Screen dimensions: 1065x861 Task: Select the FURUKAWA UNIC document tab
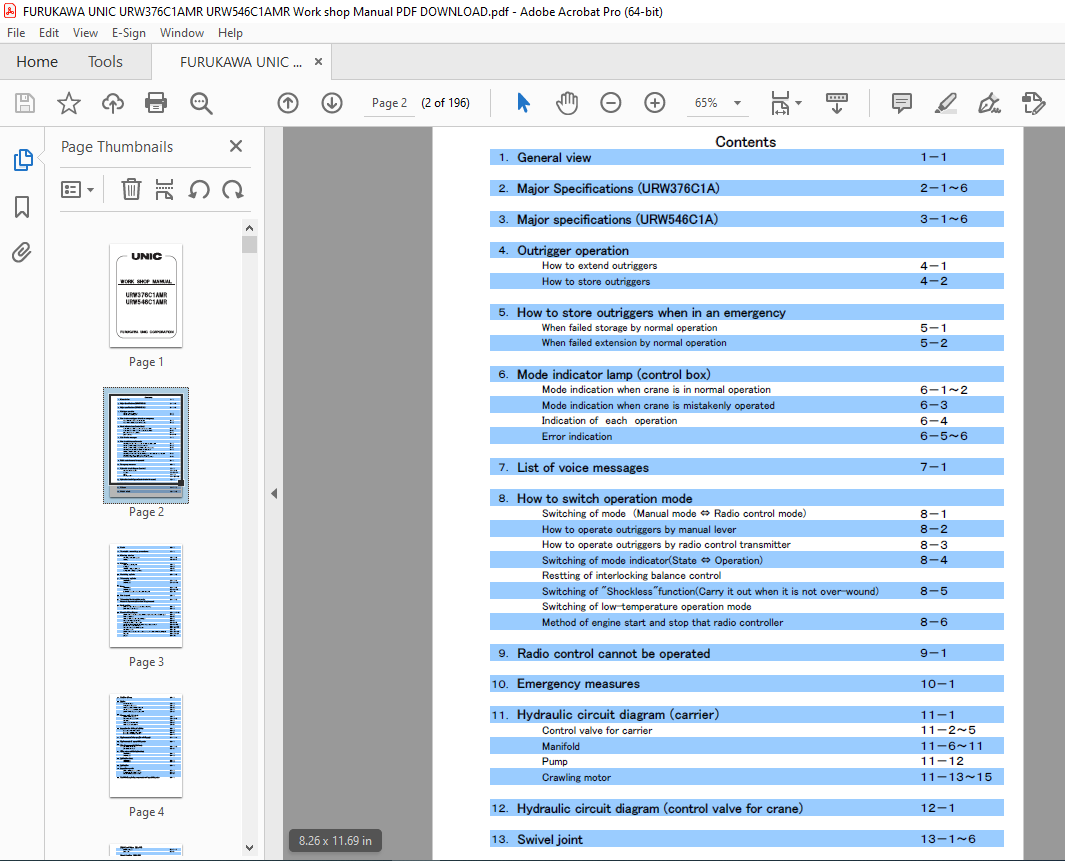coord(241,62)
